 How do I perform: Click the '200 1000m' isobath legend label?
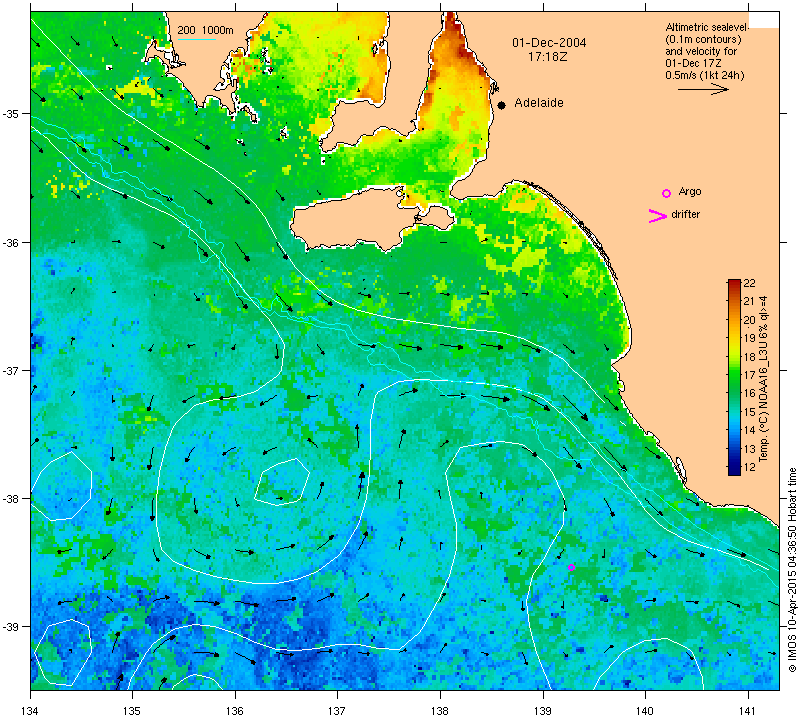coord(205,31)
